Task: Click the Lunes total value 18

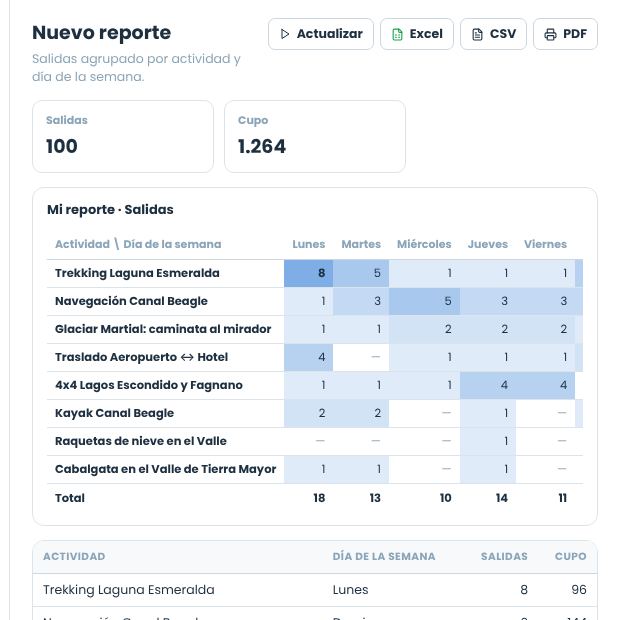Action: (x=319, y=498)
